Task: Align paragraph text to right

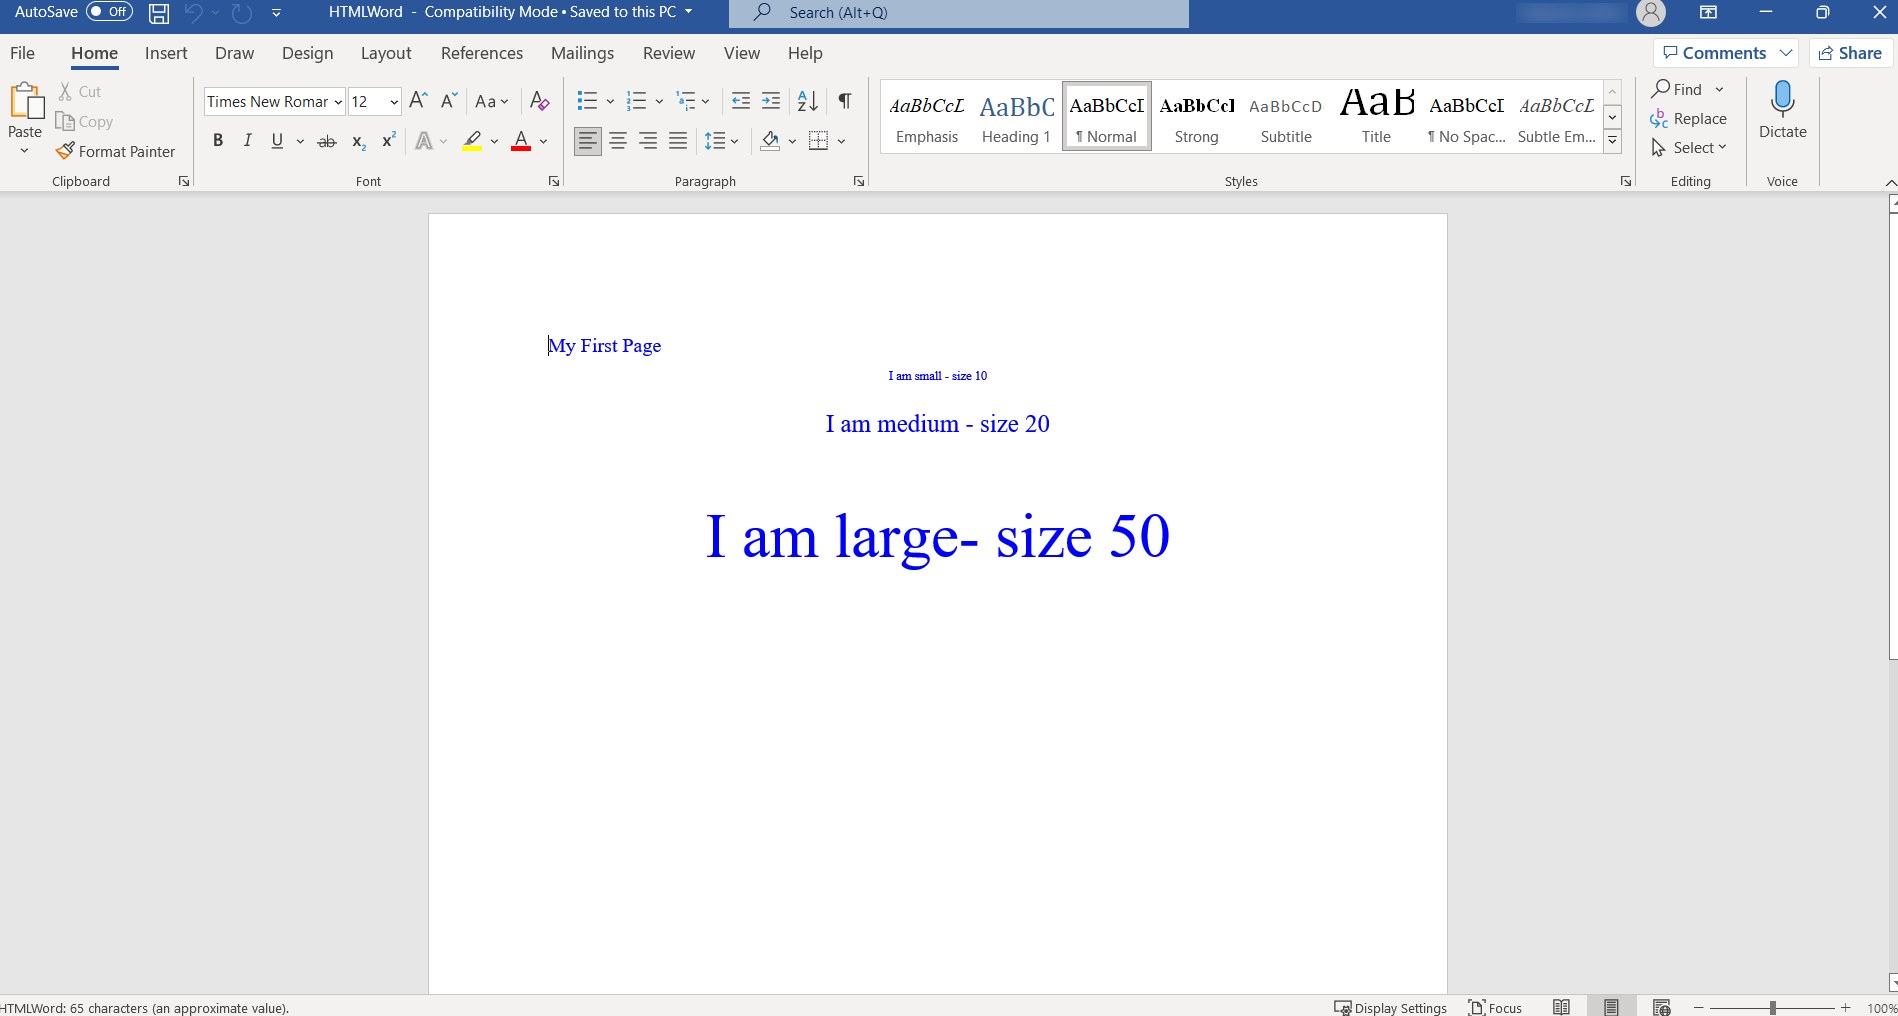Action: click(x=648, y=141)
